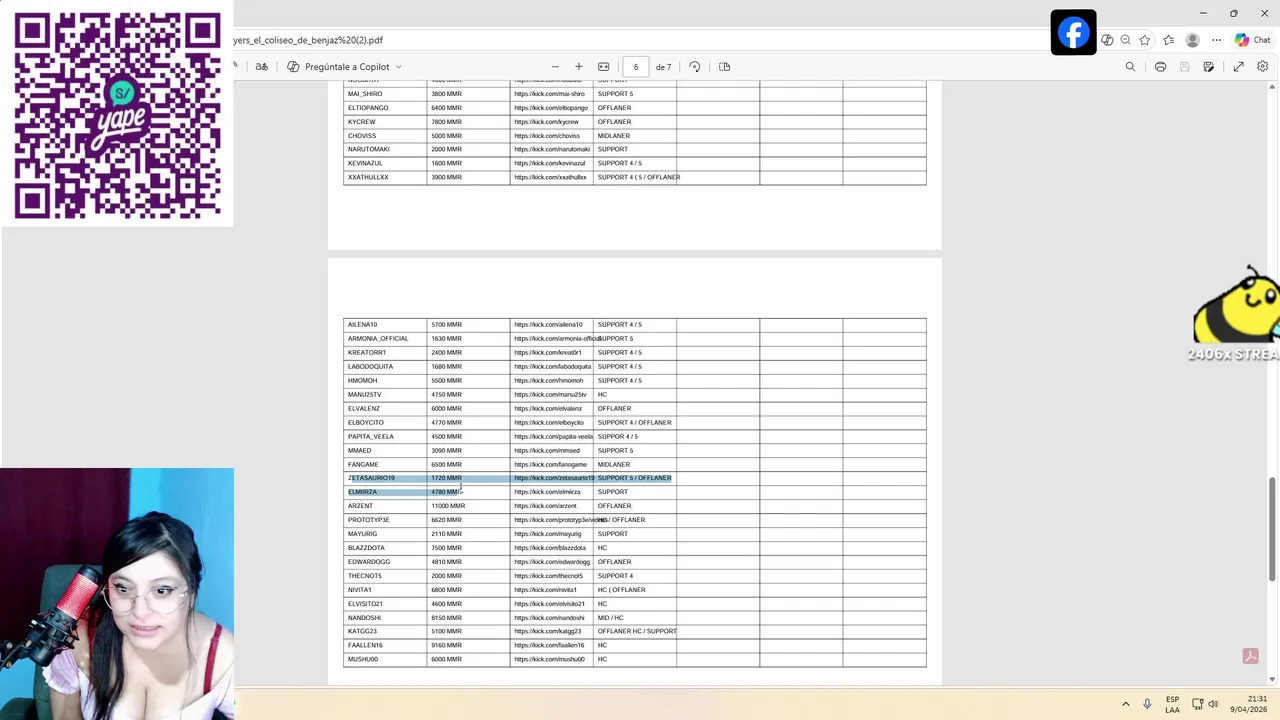Screen dimensions: 1280x720
Task: Toggle fit to width view icon
Action: tap(604, 67)
